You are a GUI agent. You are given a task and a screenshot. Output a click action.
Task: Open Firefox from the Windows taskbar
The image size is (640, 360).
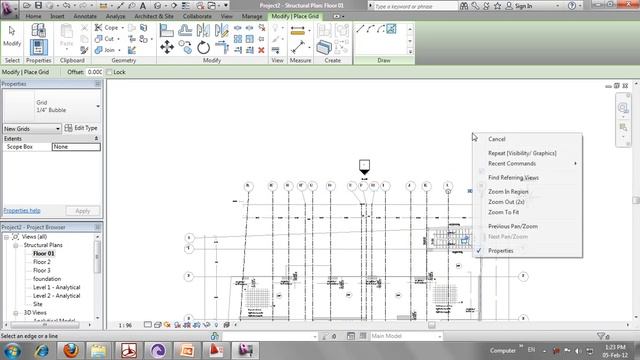tap(71, 350)
